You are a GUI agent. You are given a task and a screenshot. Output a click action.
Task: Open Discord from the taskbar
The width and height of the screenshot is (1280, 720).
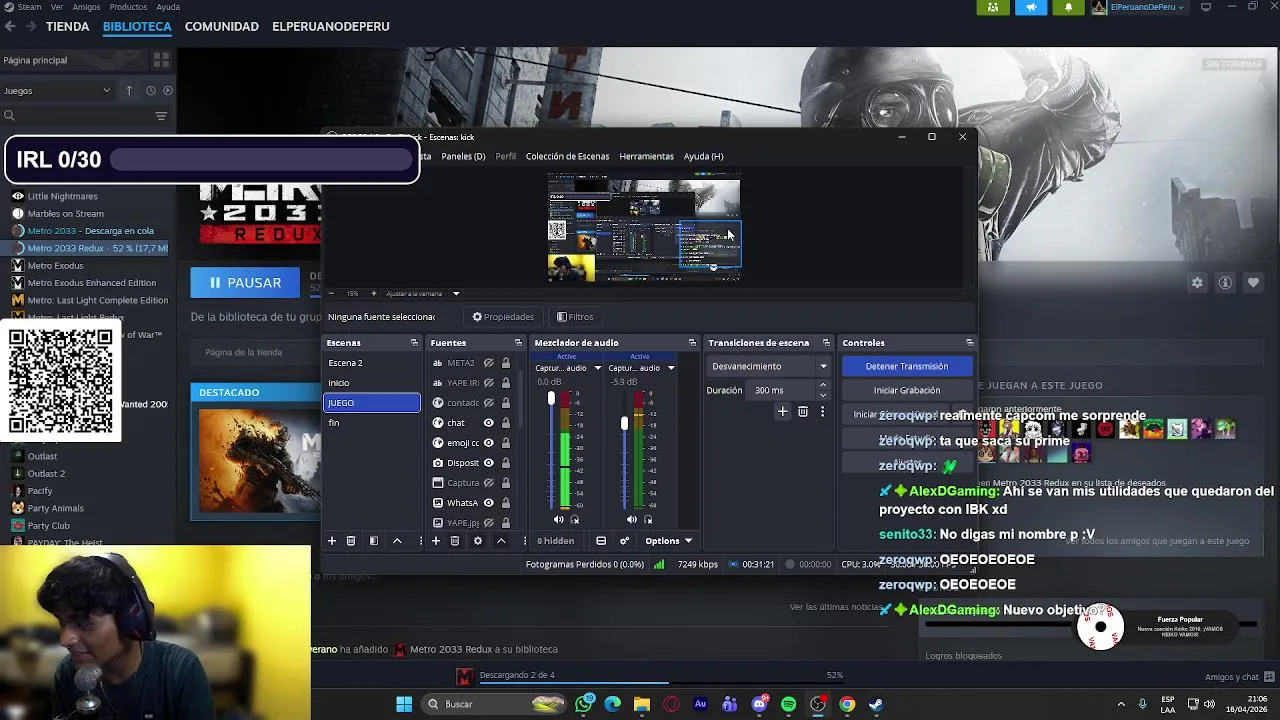(x=759, y=704)
